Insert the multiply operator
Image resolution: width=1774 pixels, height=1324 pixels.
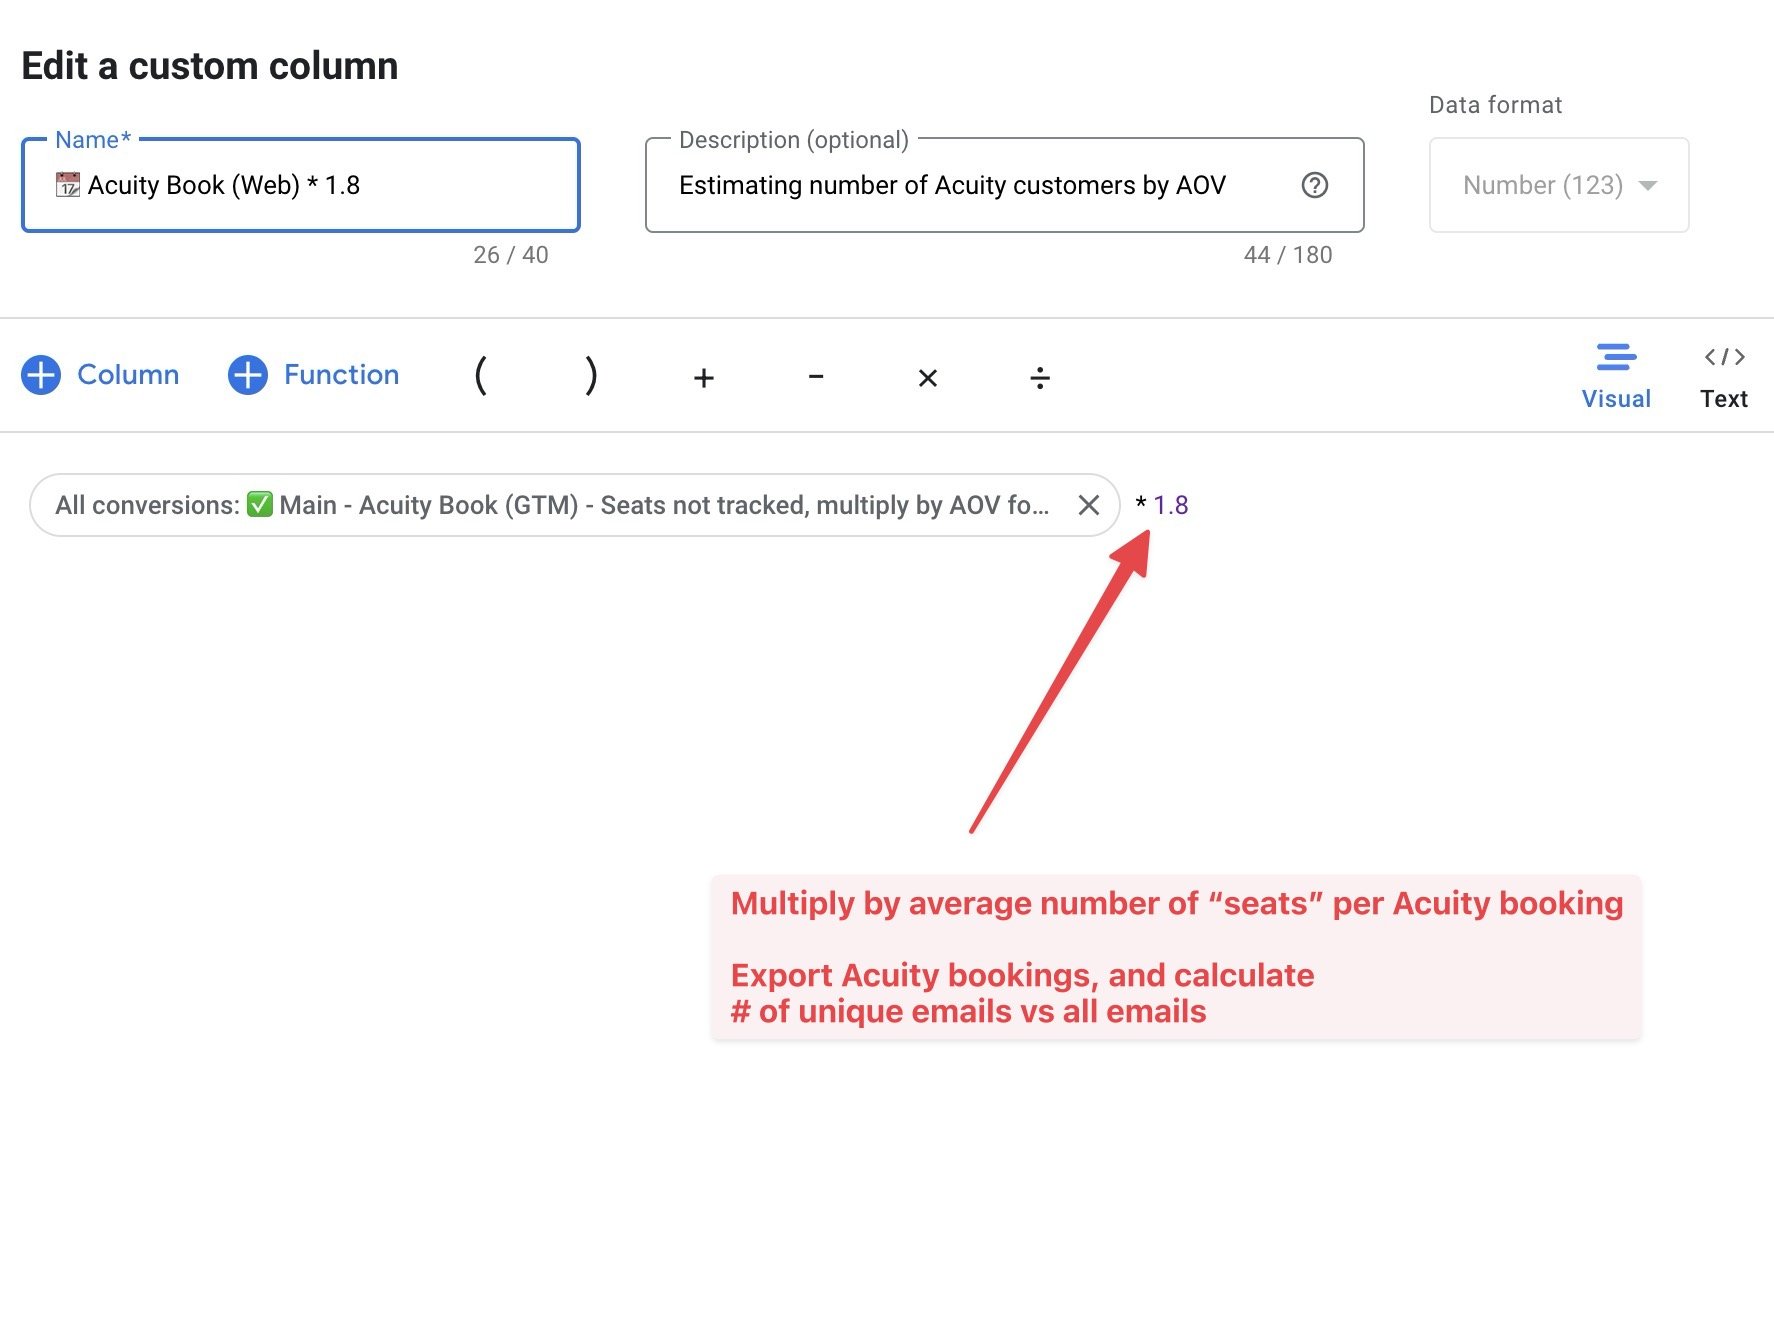[x=928, y=378]
